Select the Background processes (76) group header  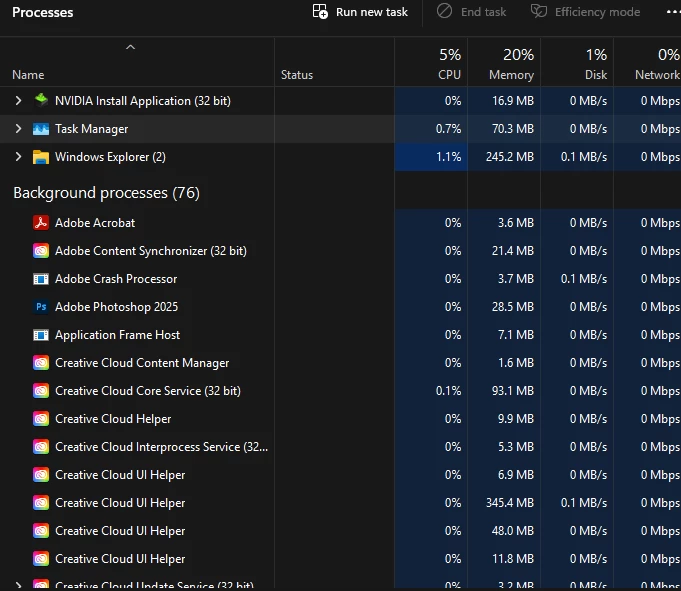tap(106, 193)
